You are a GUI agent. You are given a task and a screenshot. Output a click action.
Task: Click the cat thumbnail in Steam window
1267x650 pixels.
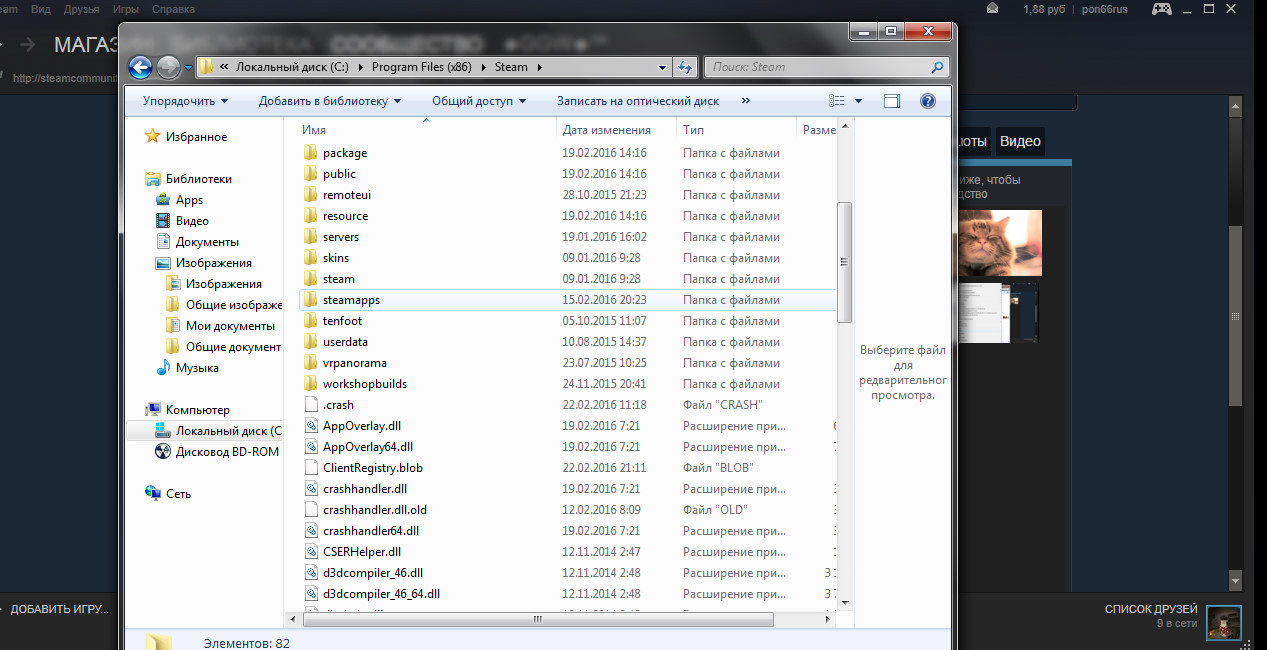[x=999, y=243]
